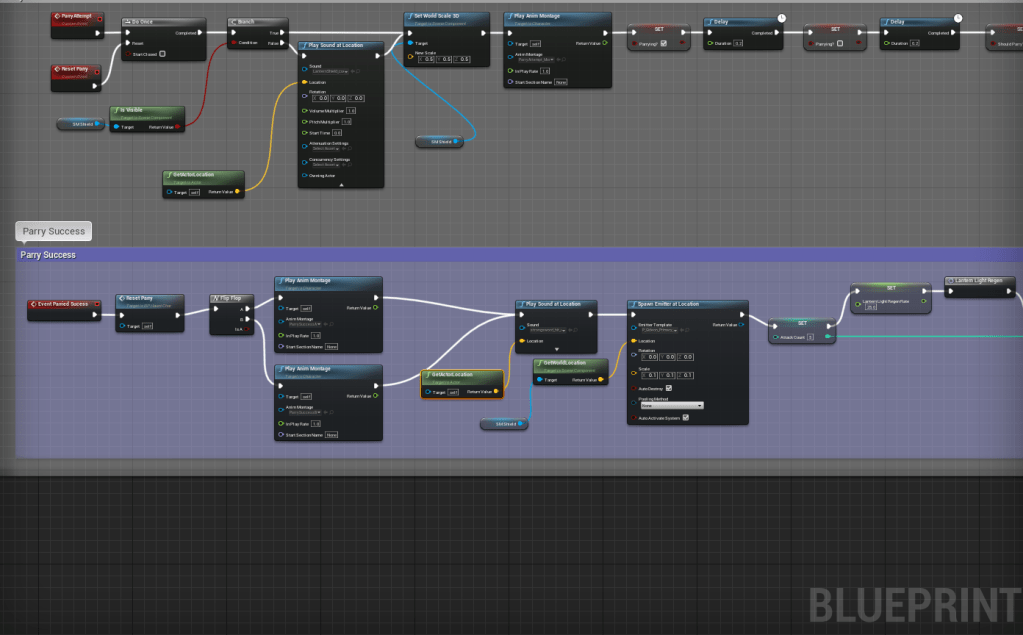The width and height of the screenshot is (1023, 635).
Task: Click the Volume Multiplier value field
Action: 350,110
